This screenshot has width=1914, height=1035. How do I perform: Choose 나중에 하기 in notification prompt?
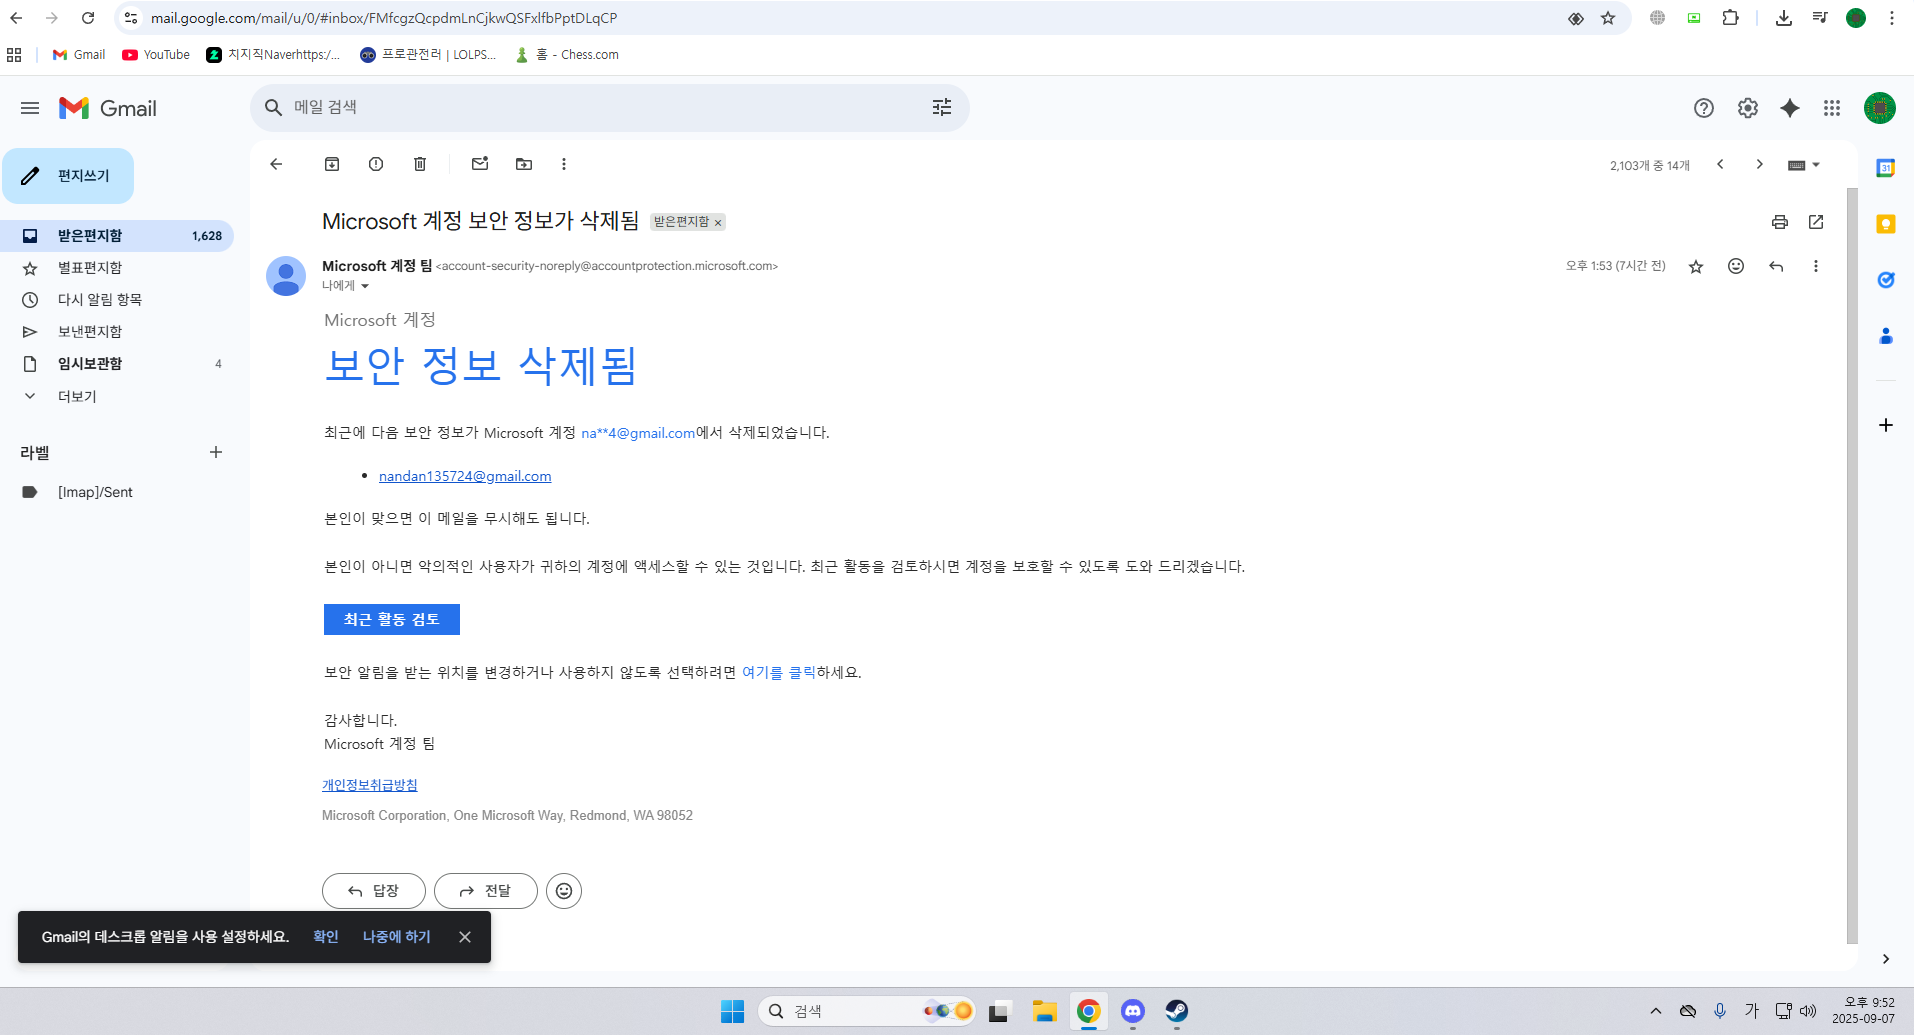click(x=397, y=937)
